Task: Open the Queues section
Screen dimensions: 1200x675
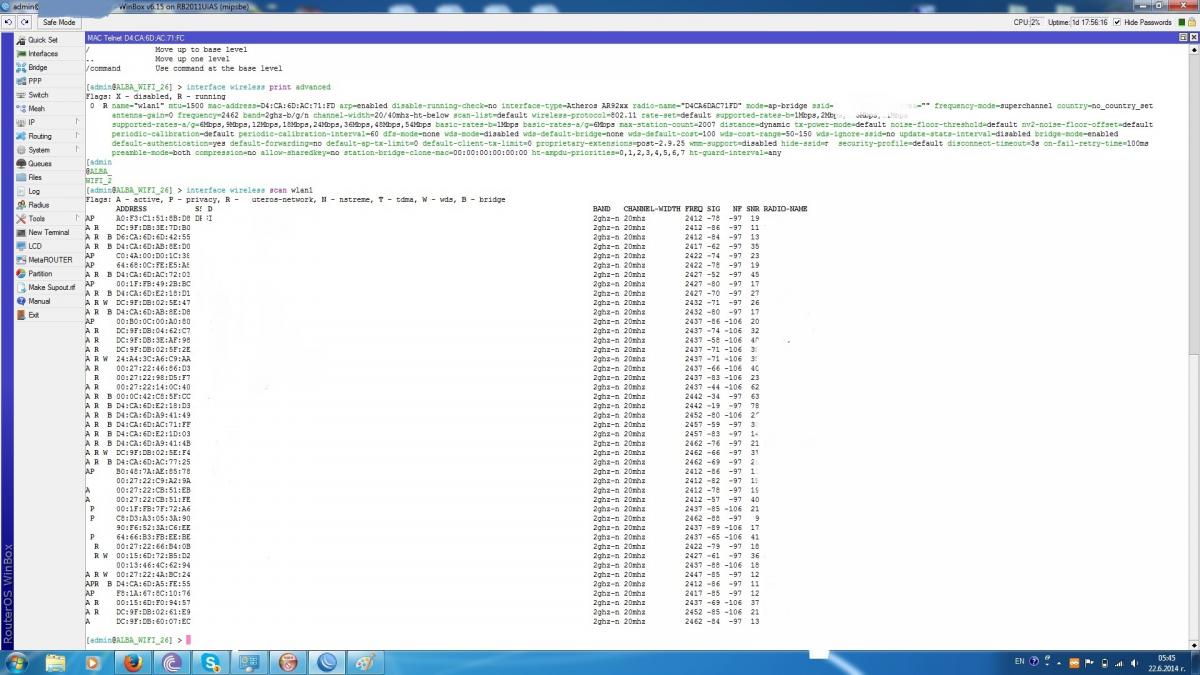Action: click(x=39, y=164)
